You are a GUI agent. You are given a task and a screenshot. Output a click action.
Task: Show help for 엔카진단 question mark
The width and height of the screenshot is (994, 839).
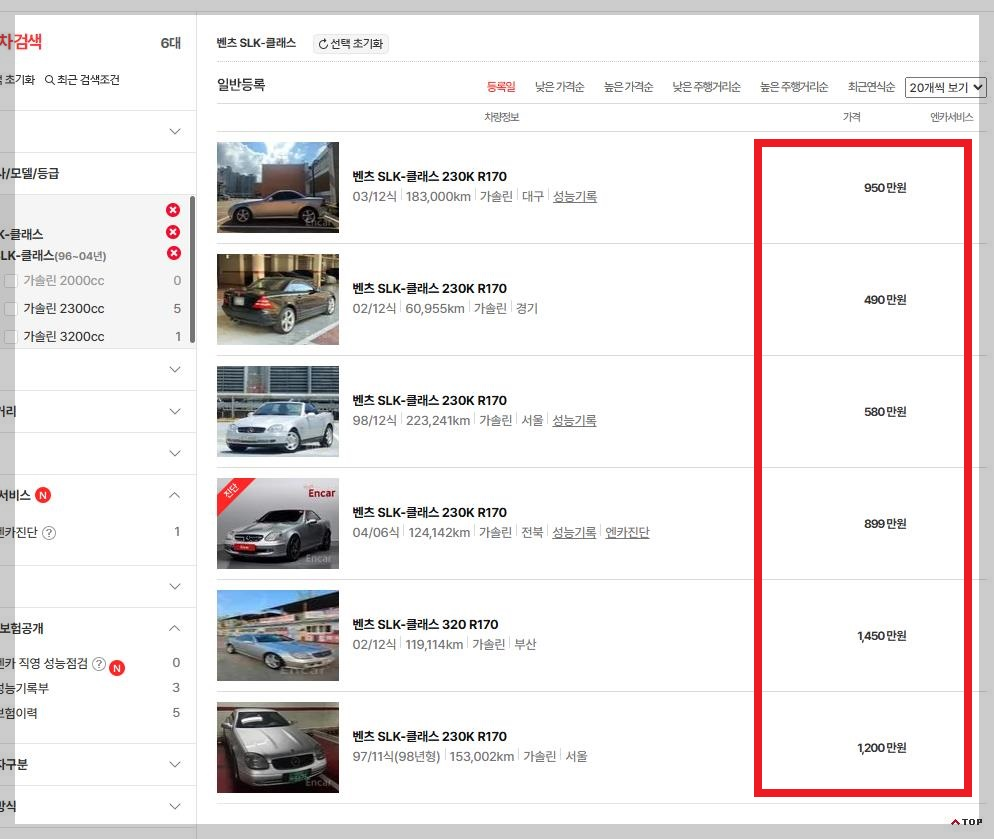coord(49,533)
